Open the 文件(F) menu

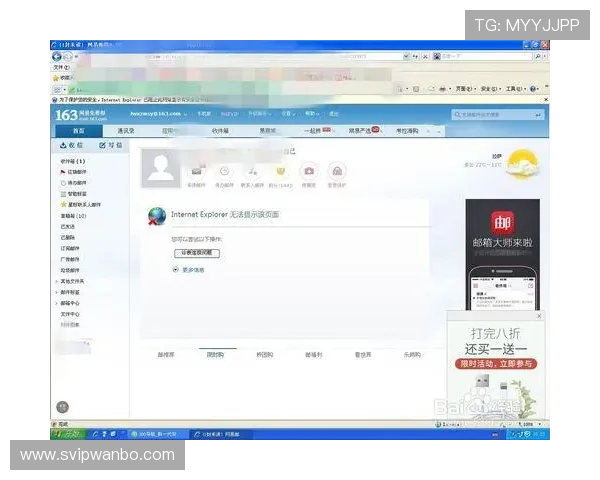coord(61,68)
